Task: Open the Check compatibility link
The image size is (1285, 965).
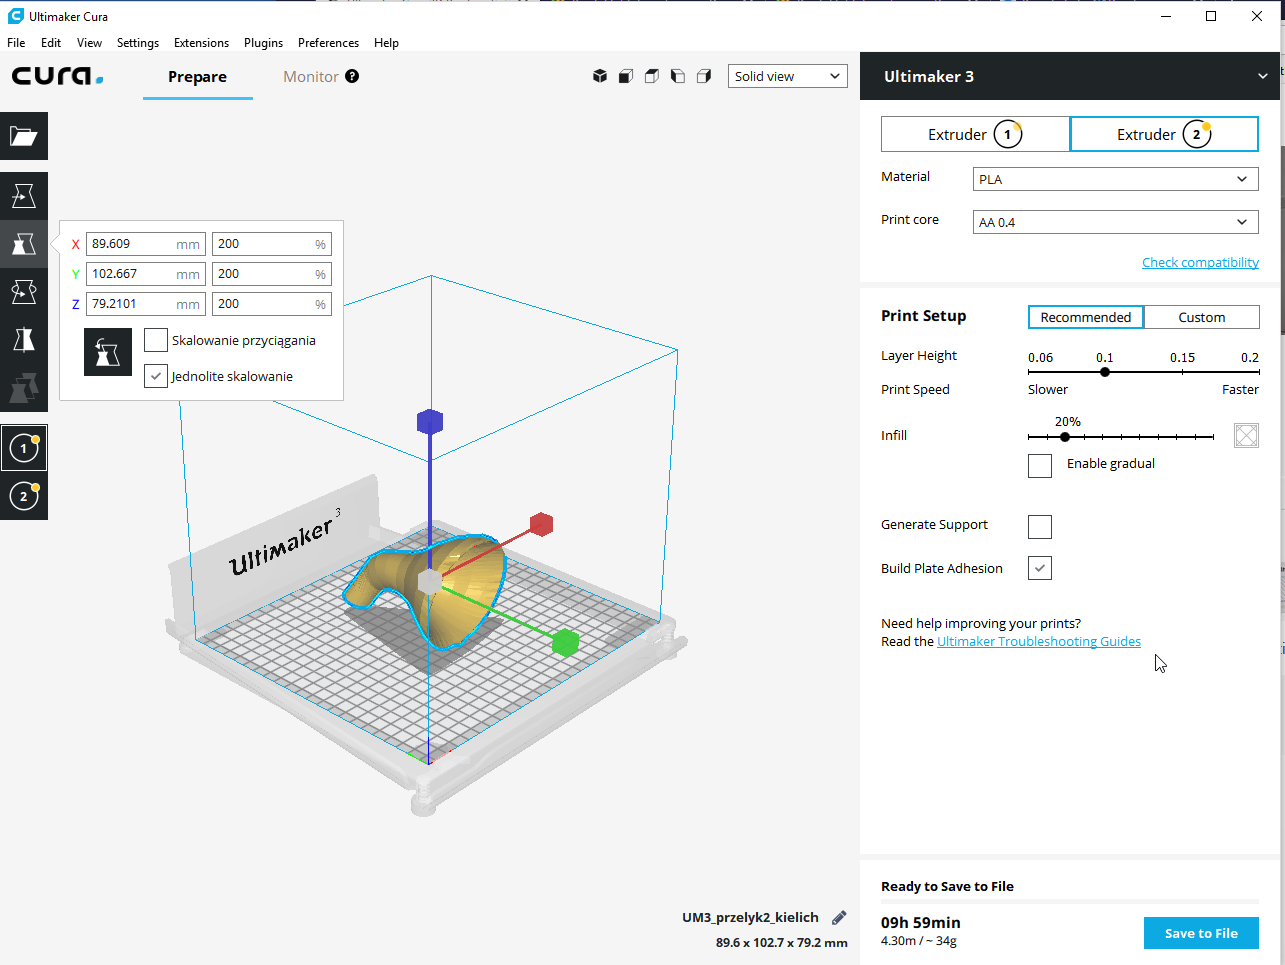Action: (x=1200, y=262)
